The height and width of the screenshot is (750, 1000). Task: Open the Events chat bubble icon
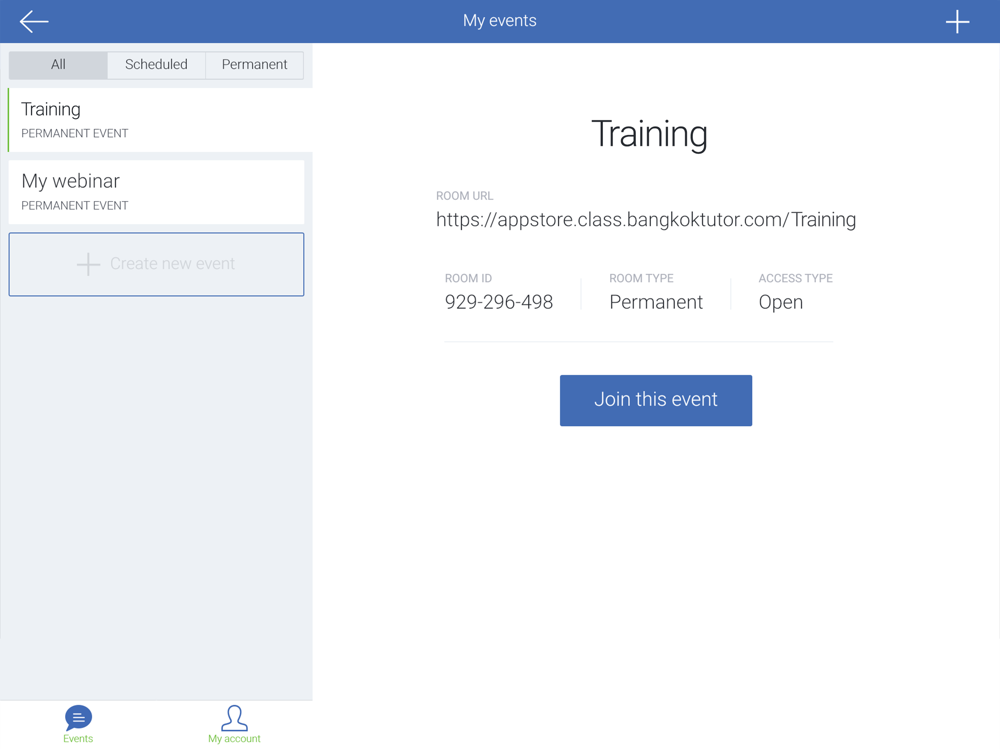78,717
